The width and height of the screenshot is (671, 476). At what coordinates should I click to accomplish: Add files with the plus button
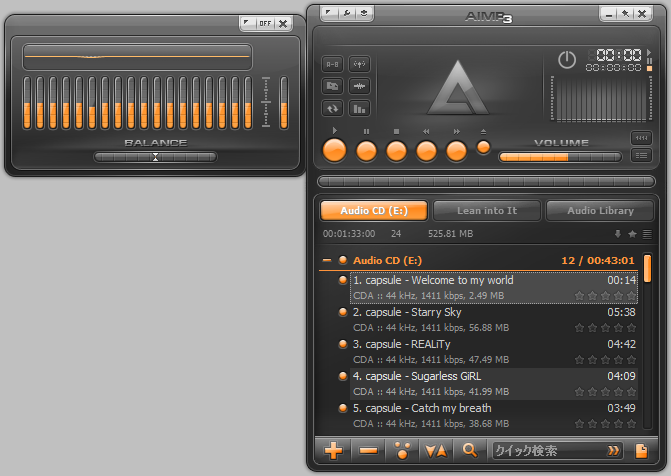(333, 450)
